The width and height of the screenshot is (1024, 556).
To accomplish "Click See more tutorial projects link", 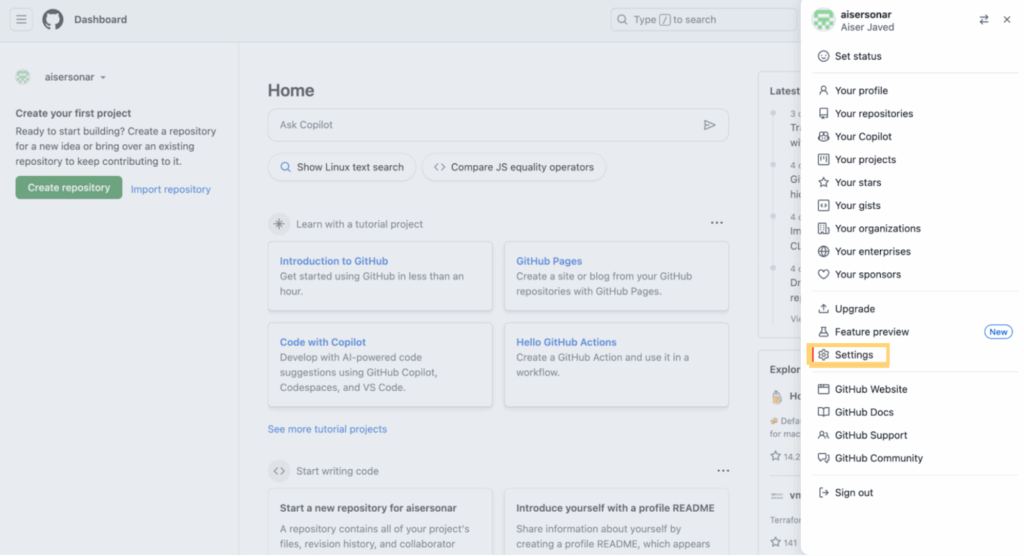I will [327, 429].
